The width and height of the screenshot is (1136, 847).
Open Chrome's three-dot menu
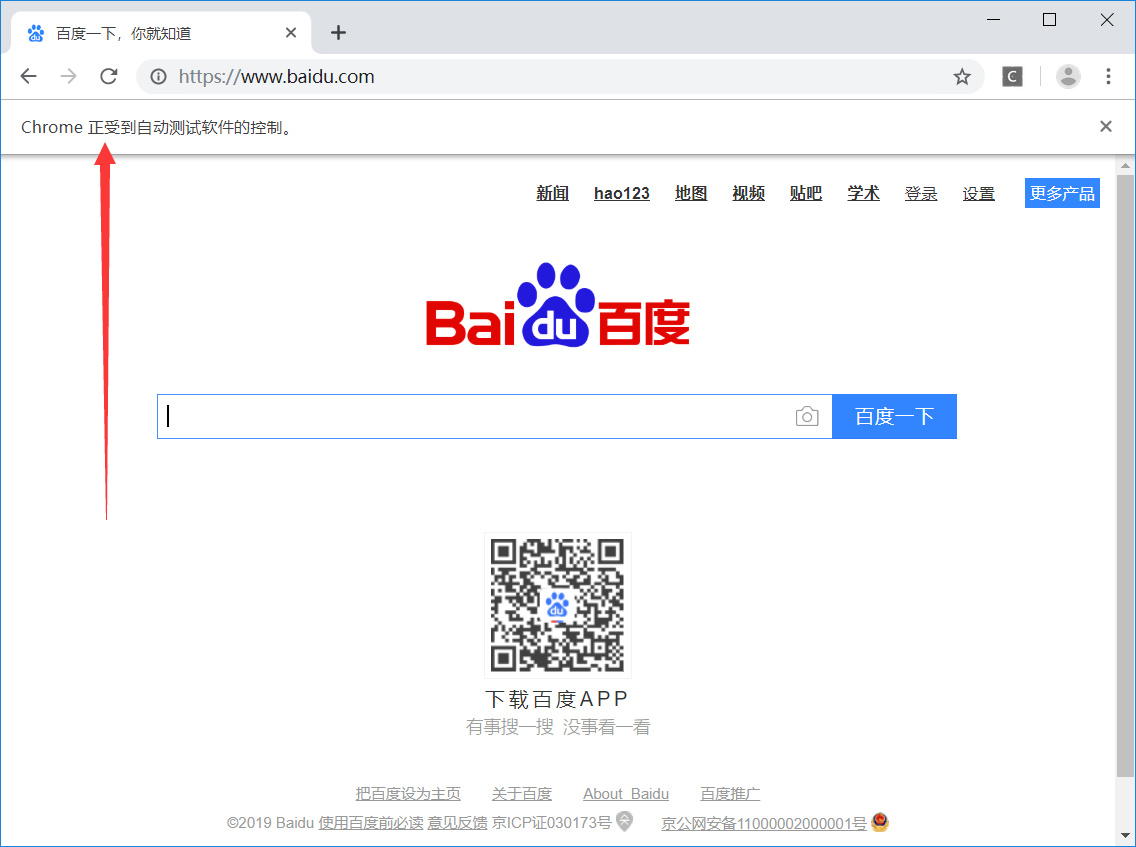point(1108,76)
